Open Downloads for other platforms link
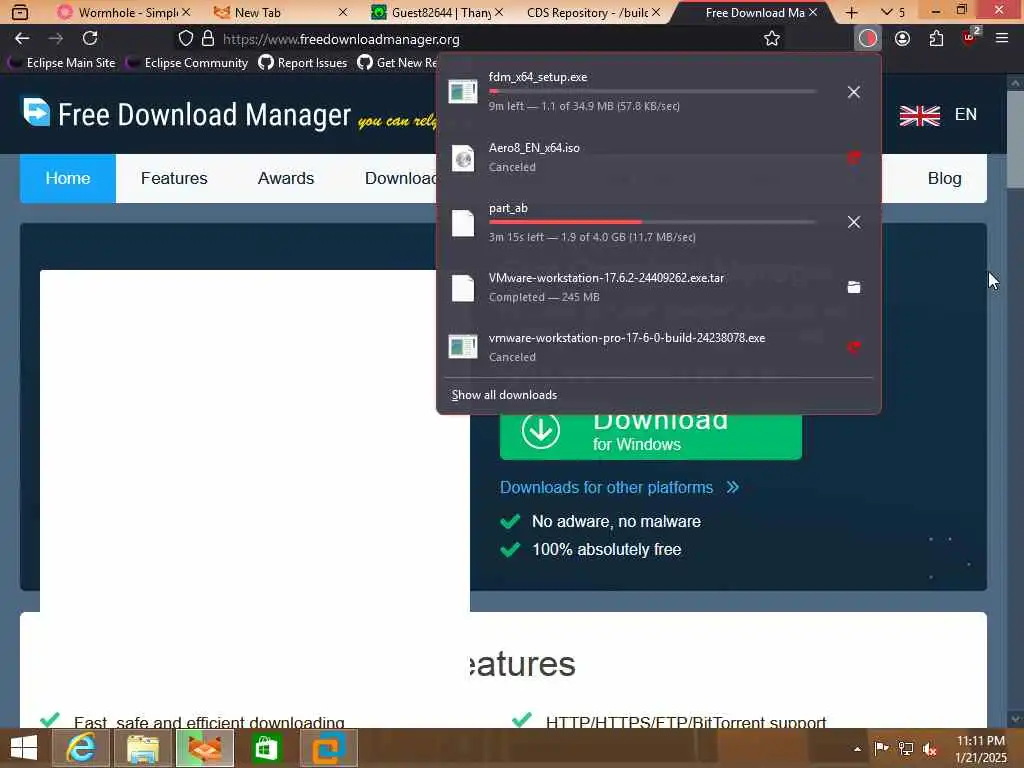 click(x=619, y=487)
